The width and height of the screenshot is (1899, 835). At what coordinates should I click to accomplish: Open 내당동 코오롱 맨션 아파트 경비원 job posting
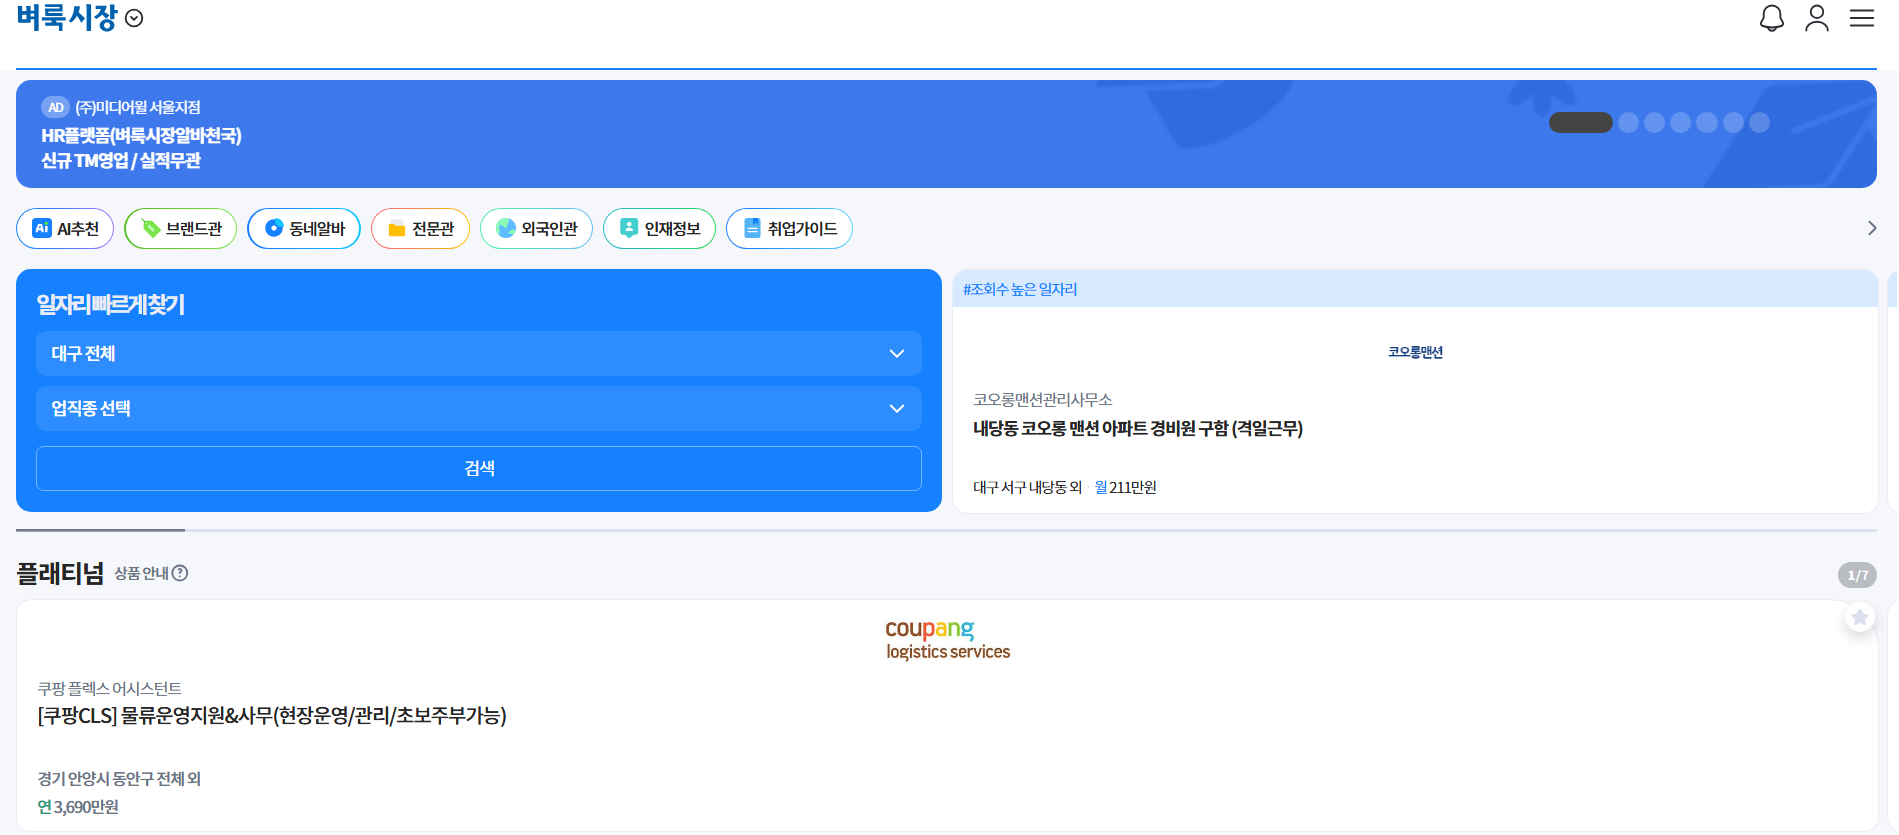pyautogui.click(x=1138, y=428)
